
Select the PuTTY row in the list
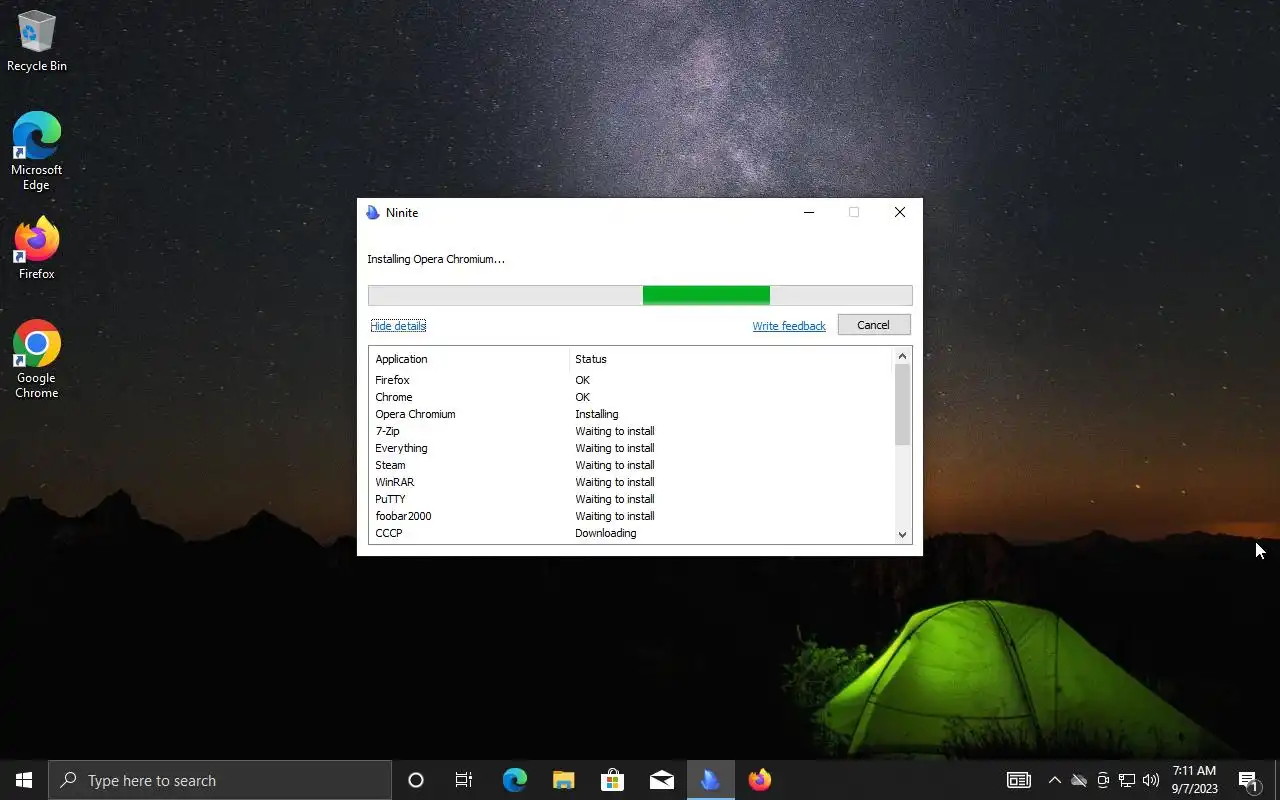tap(630, 499)
